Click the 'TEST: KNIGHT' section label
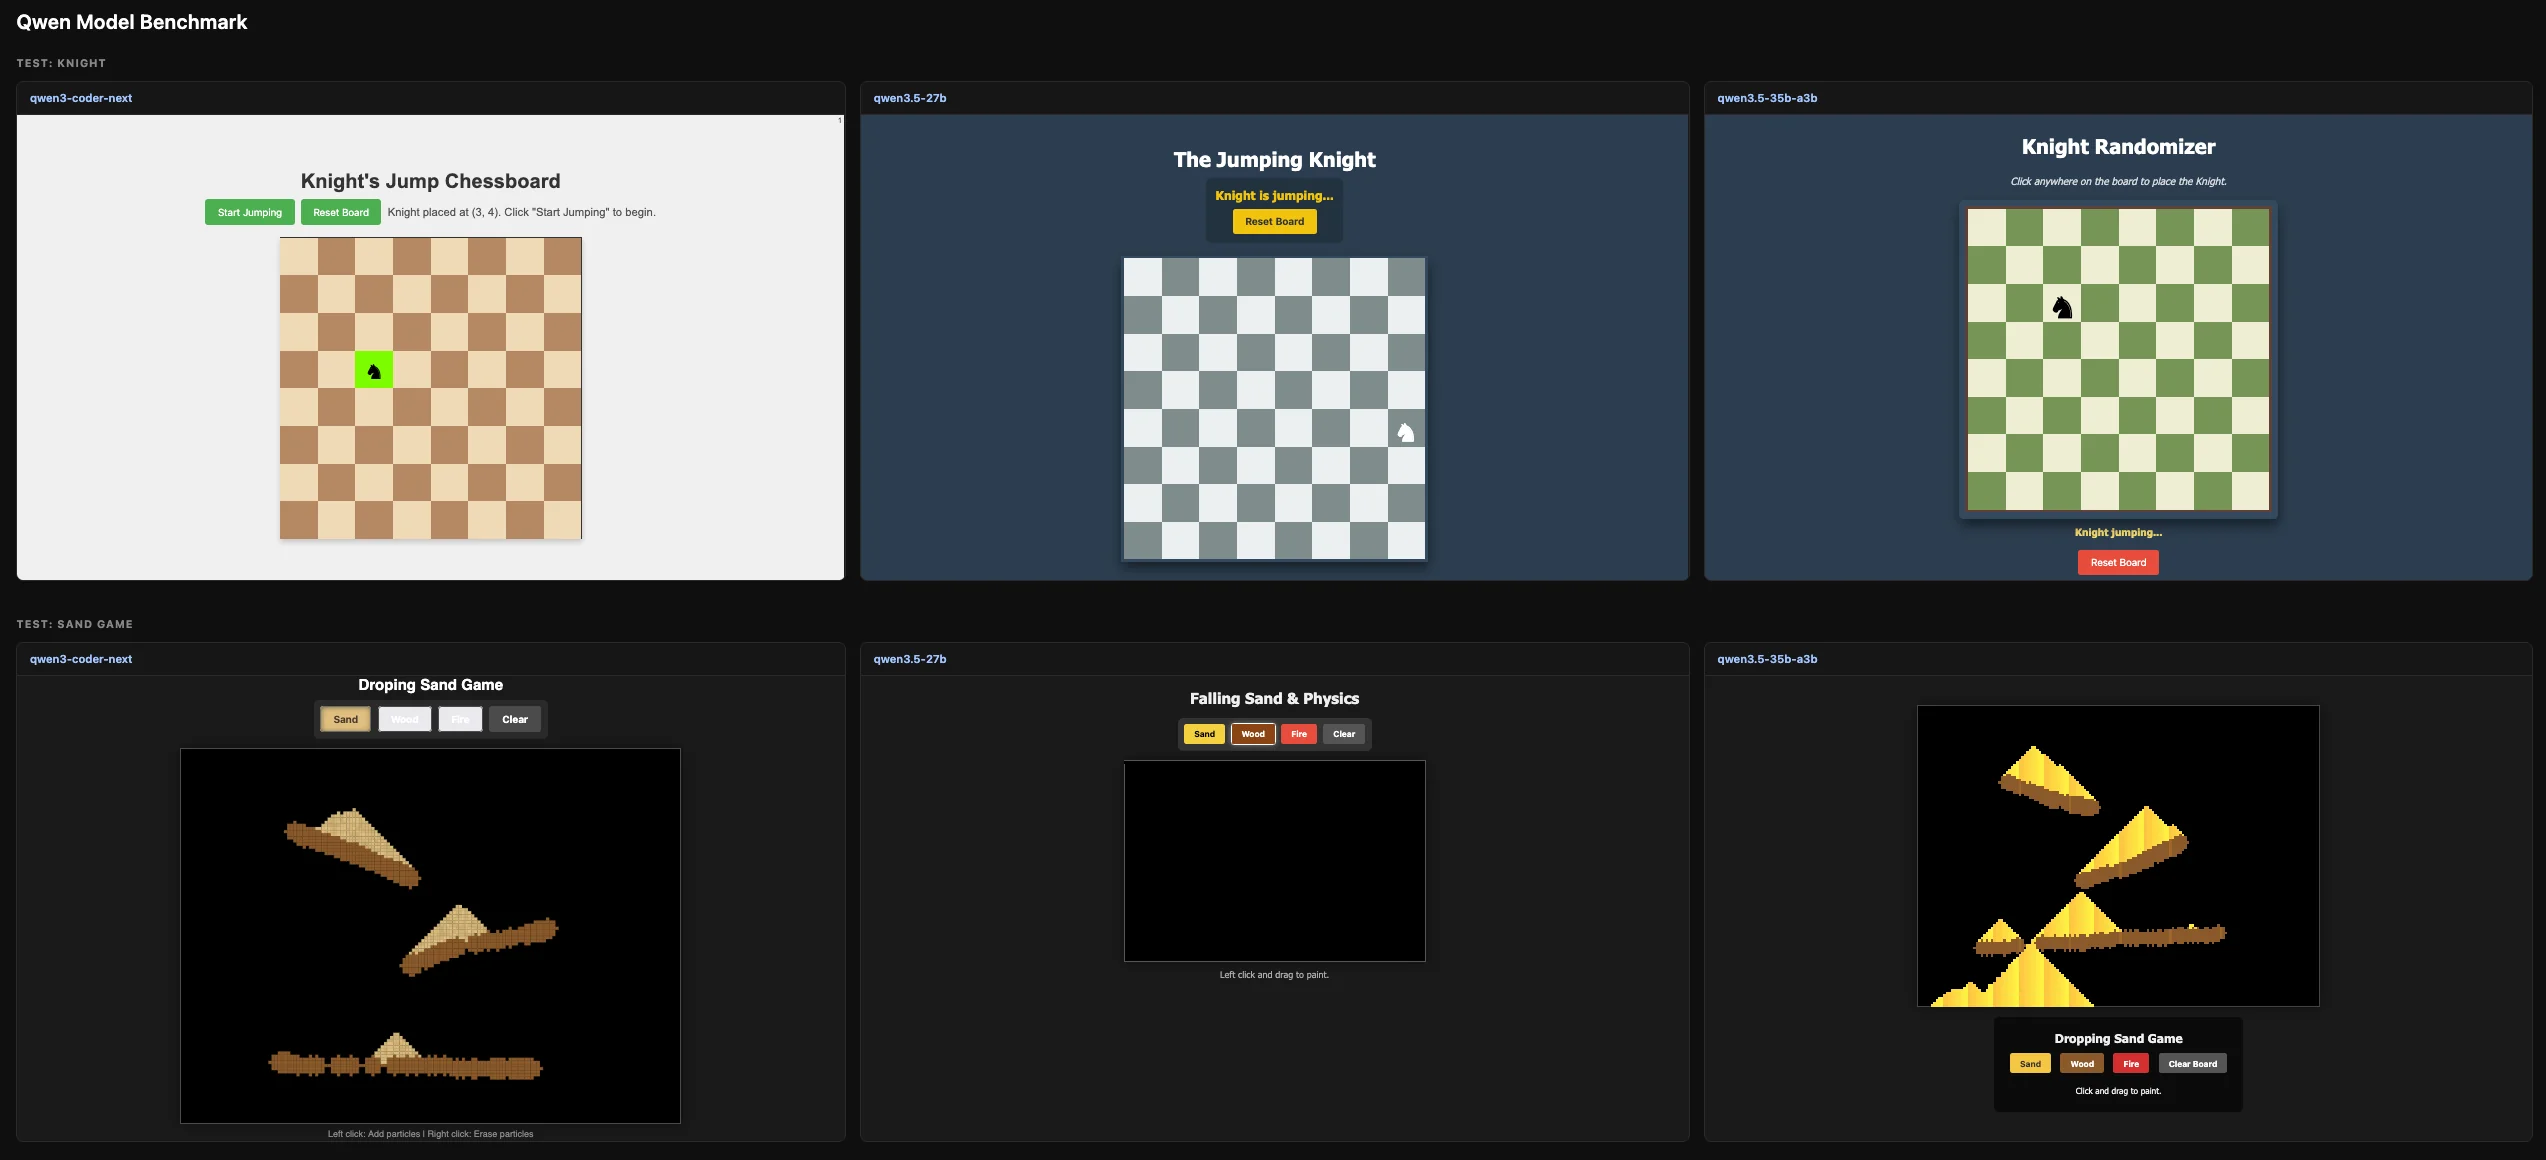The height and width of the screenshot is (1160, 2546). point(61,63)
